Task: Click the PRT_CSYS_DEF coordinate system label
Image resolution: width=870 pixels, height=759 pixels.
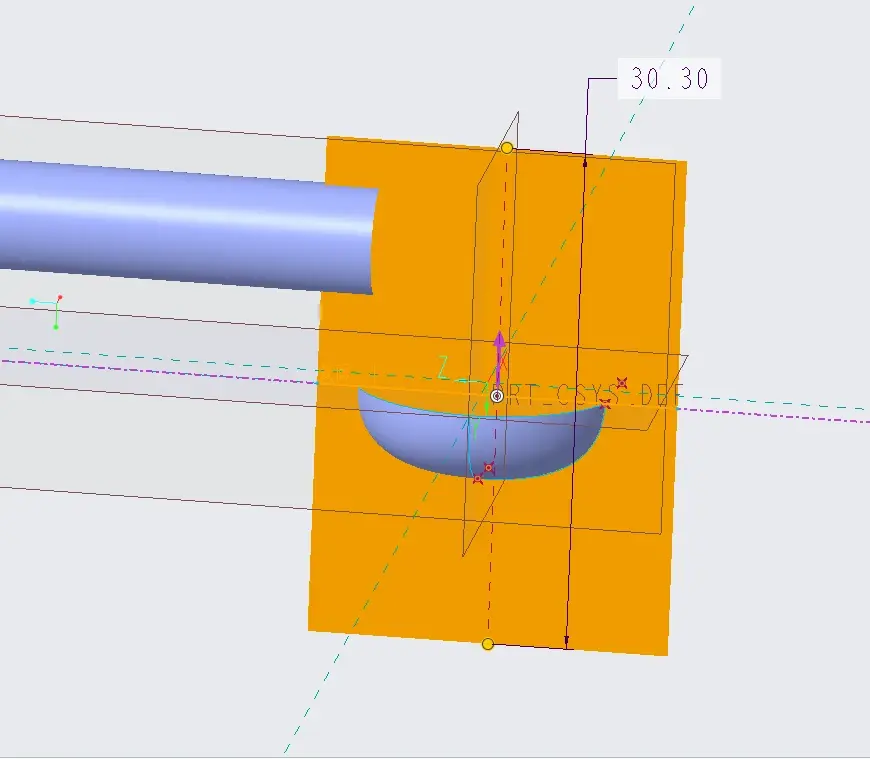Action: pos(588,395)
